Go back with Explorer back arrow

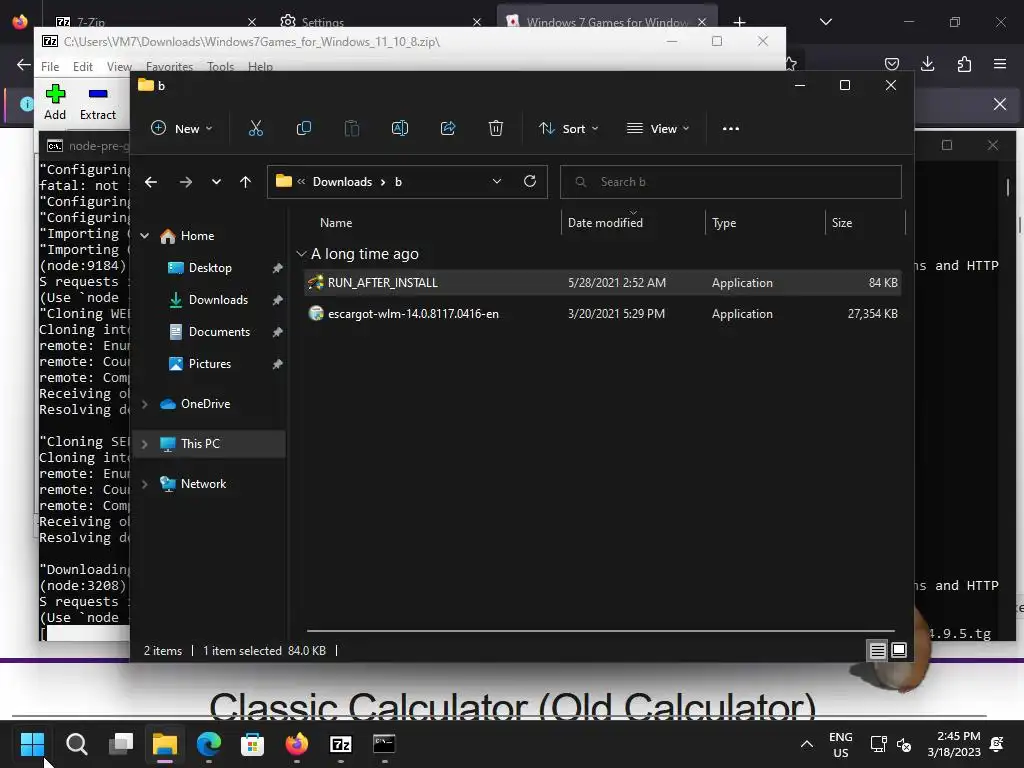click(x=151, y=182)
